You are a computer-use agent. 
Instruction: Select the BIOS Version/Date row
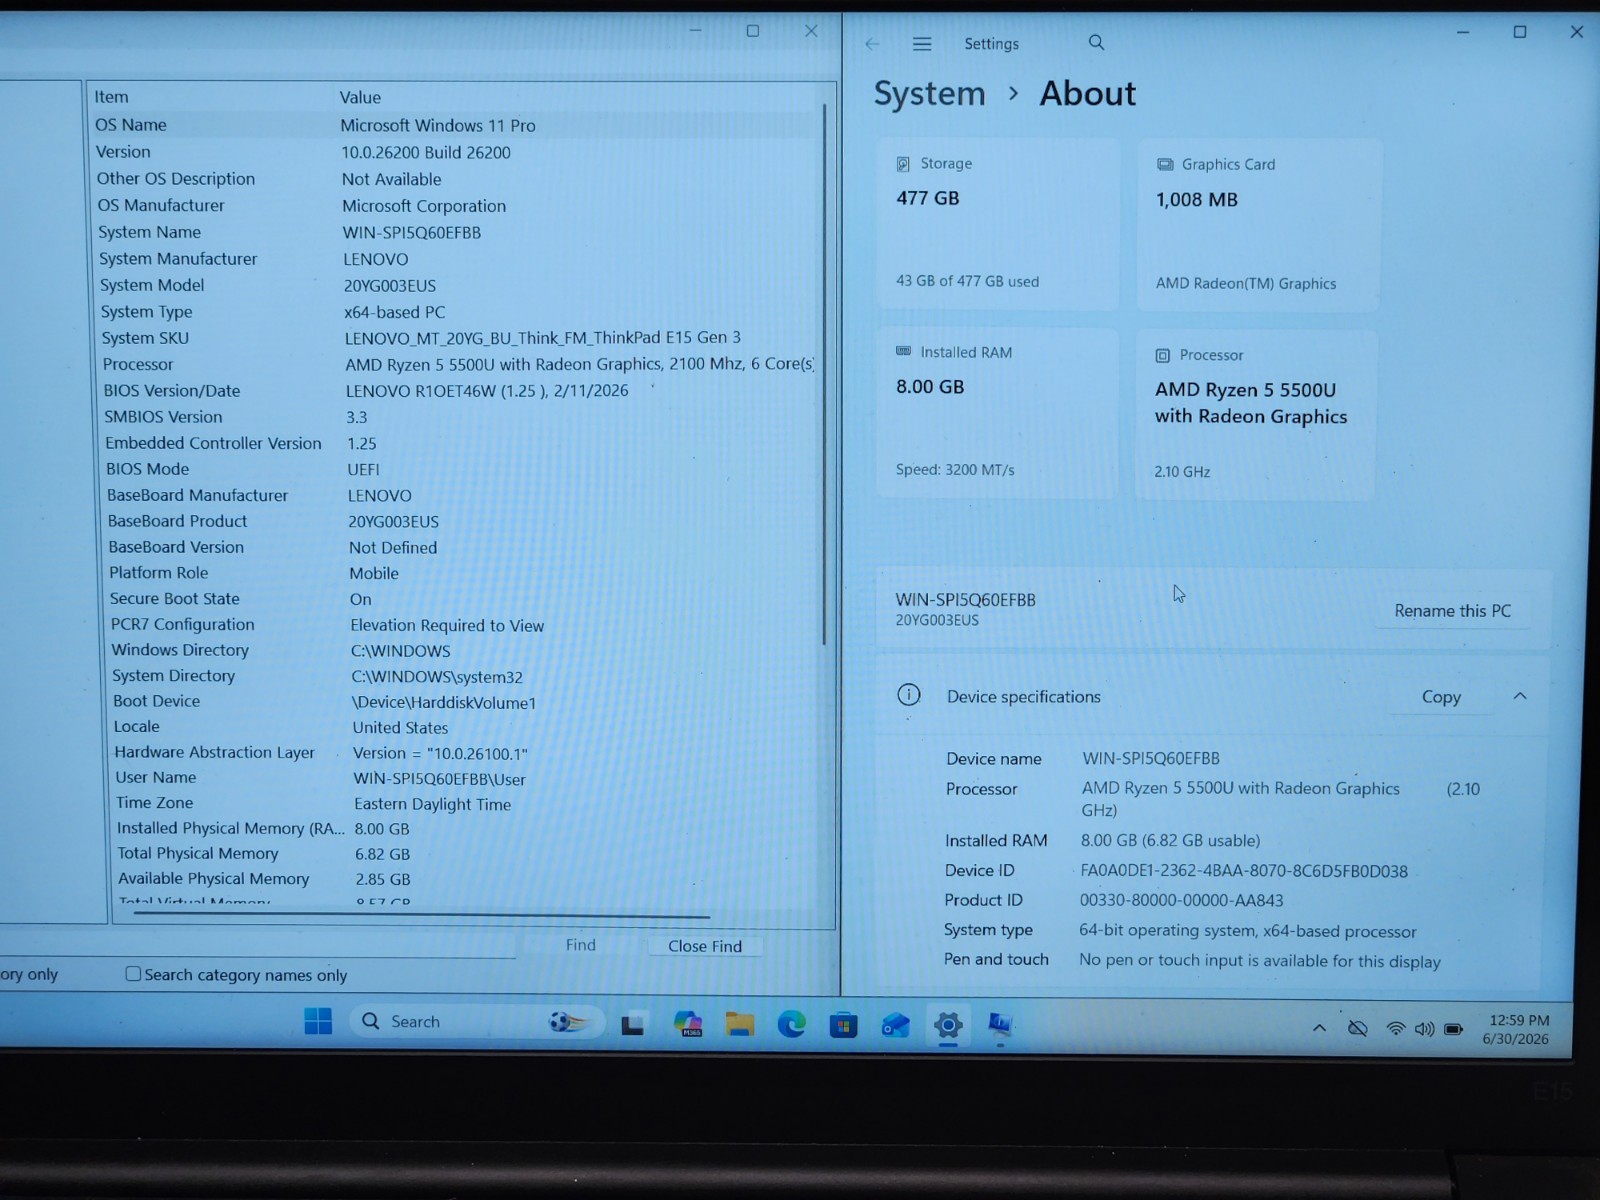[x=459, y=391]
